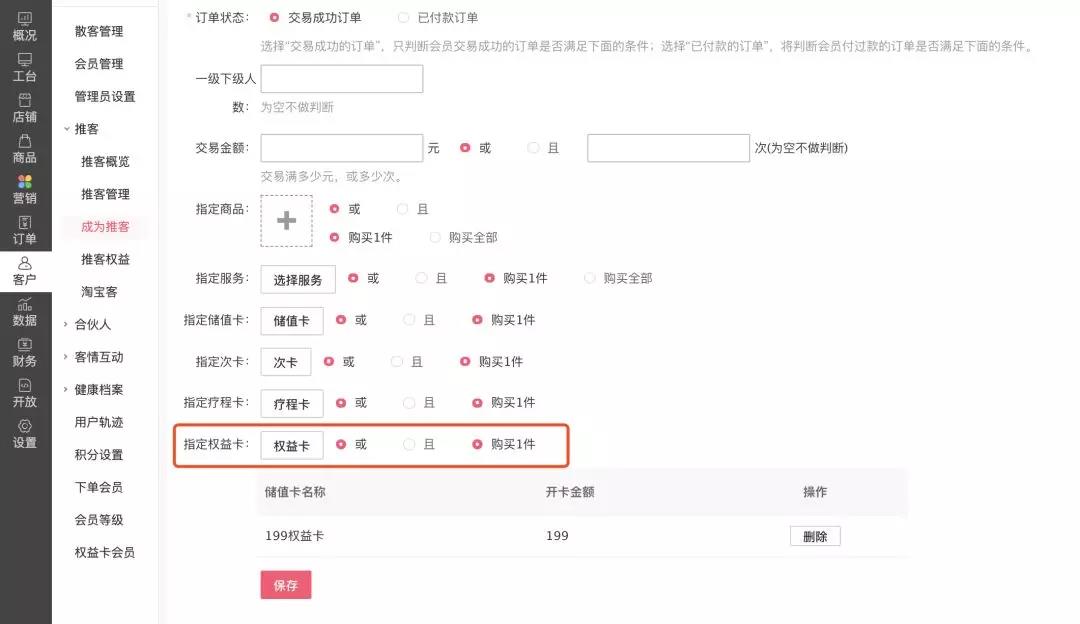Open 权益卡会员 in the sidebar
The image size is (1080, 624).
coord(105,552)
